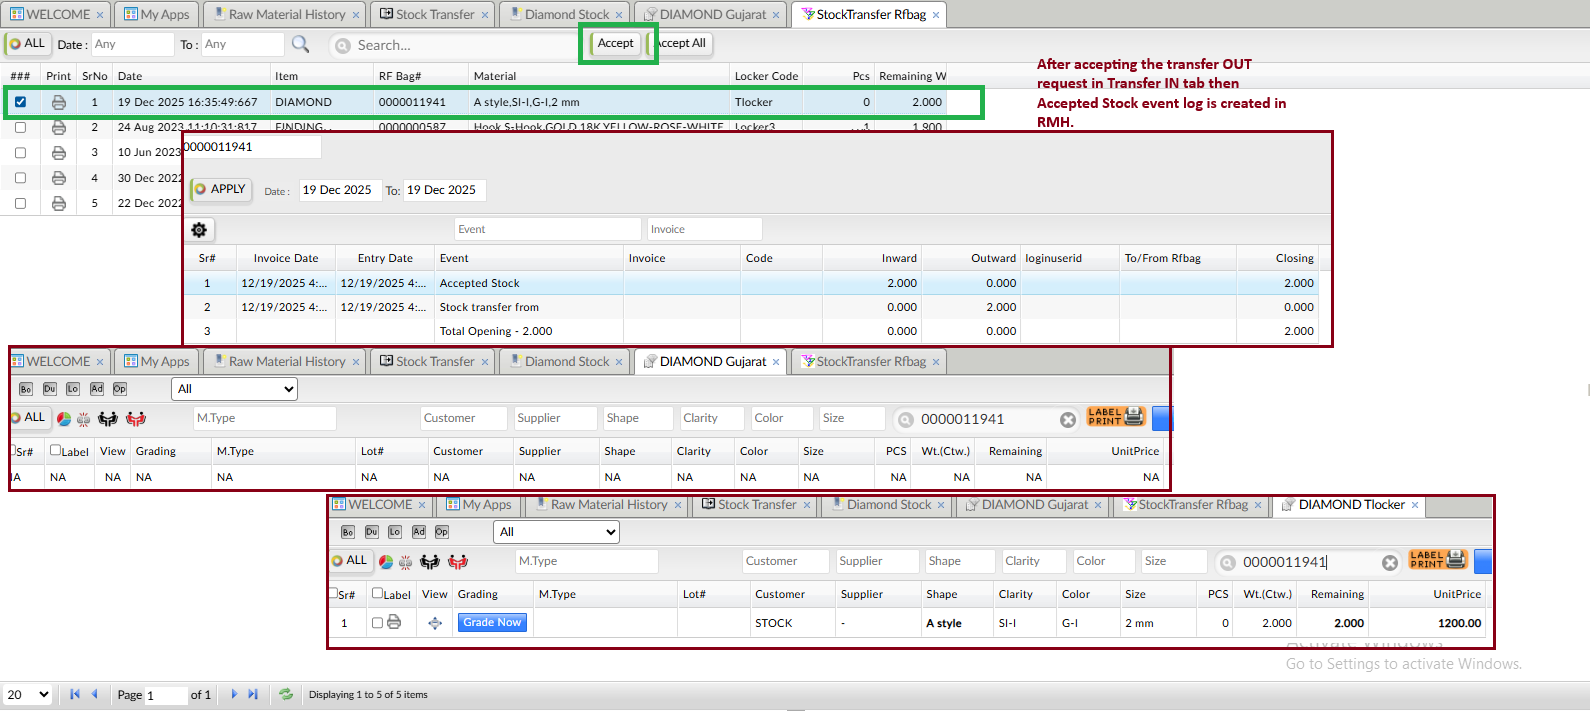Open the gear settings icon in event log
1590x711 pixels.
click(199, 230)
